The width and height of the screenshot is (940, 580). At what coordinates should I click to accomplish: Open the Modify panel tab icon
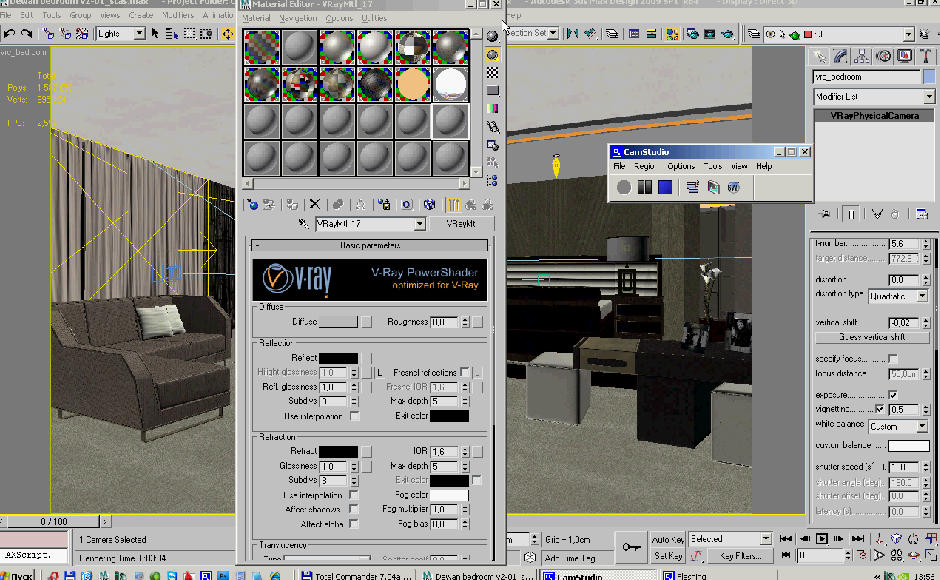840,56
